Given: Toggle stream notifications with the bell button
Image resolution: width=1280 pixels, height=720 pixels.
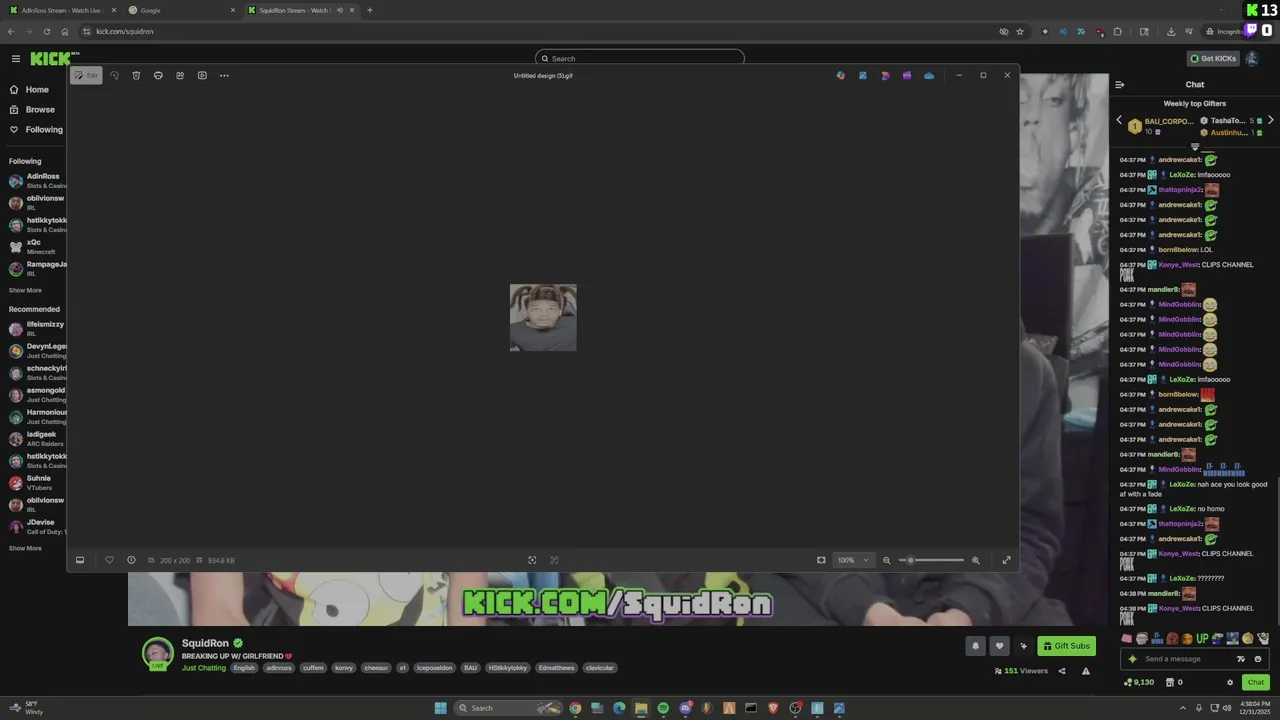Looking at the screenshot, I should pyautogui.click(x=975, y=646).
